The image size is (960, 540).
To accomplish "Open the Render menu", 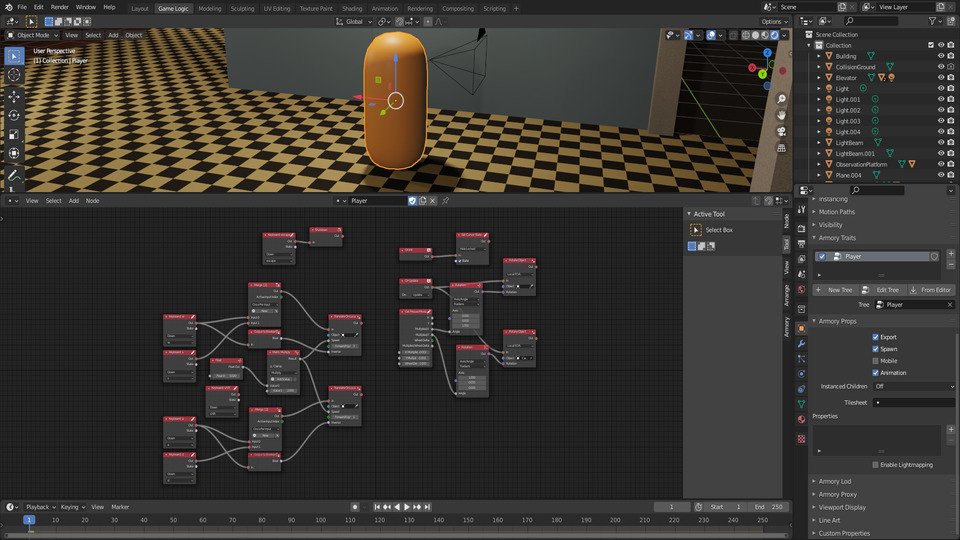I will tap(60, 7).
